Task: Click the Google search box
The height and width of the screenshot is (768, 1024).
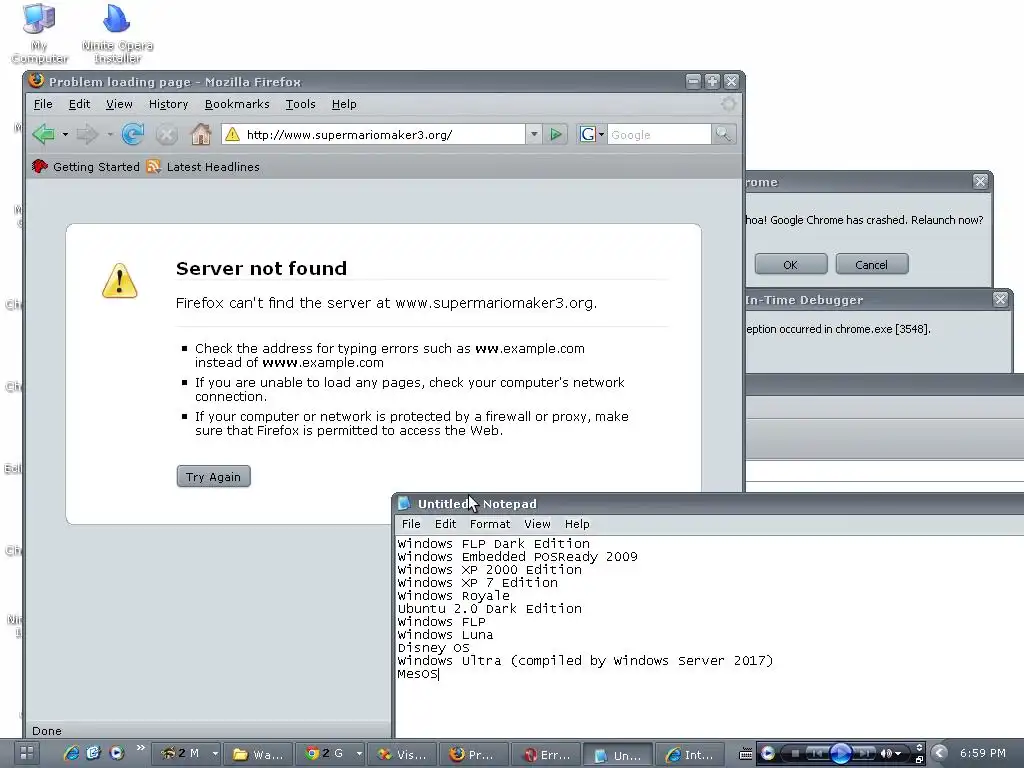Action: tap(659, 135)
